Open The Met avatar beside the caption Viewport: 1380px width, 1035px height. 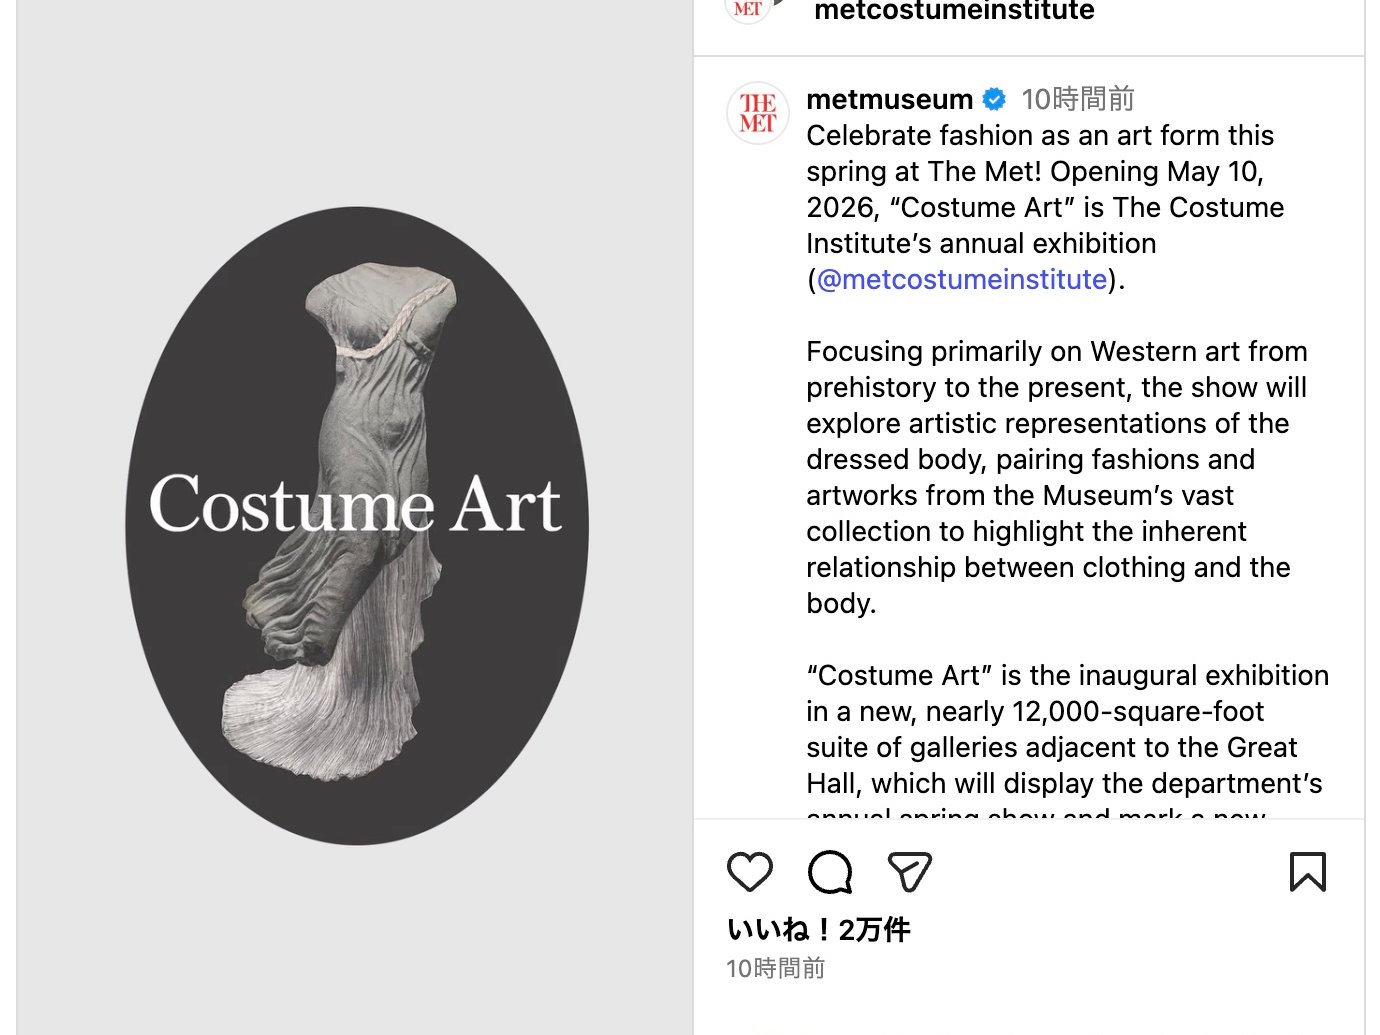[758, 113]
